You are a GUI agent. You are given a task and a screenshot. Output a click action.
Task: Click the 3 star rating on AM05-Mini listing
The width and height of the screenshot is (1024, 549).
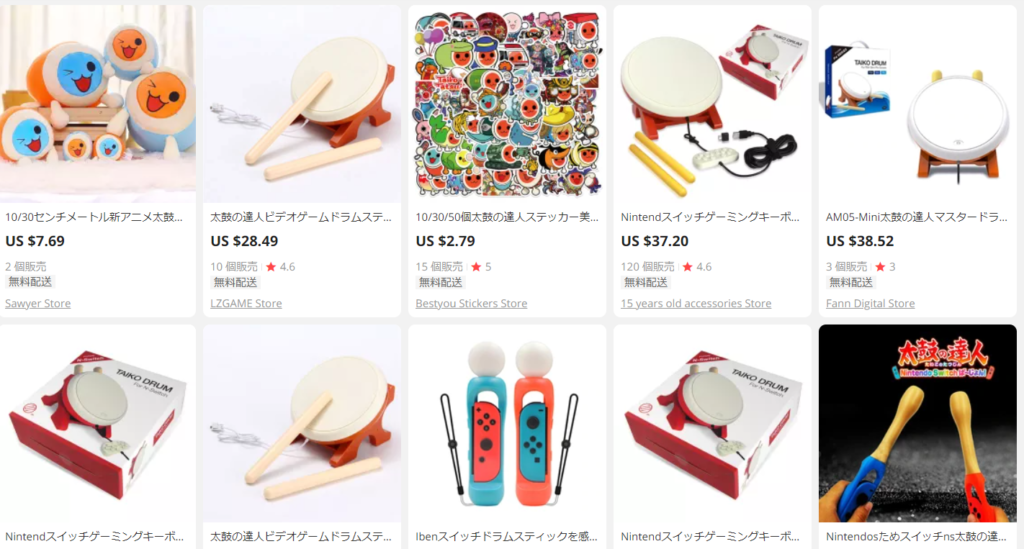886,267
